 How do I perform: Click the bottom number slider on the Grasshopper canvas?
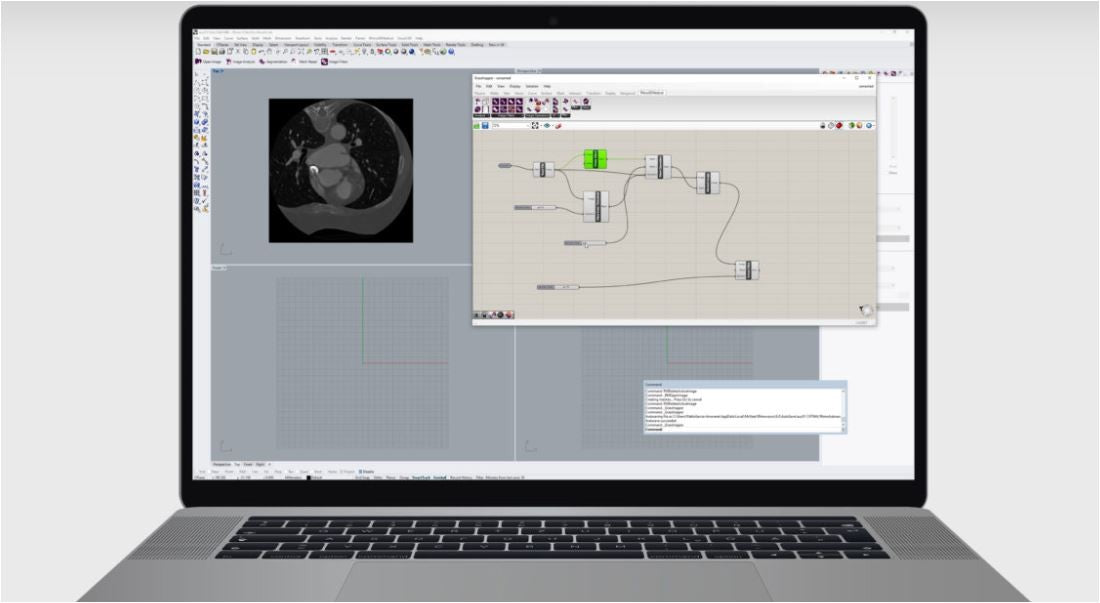click(558, 287)
